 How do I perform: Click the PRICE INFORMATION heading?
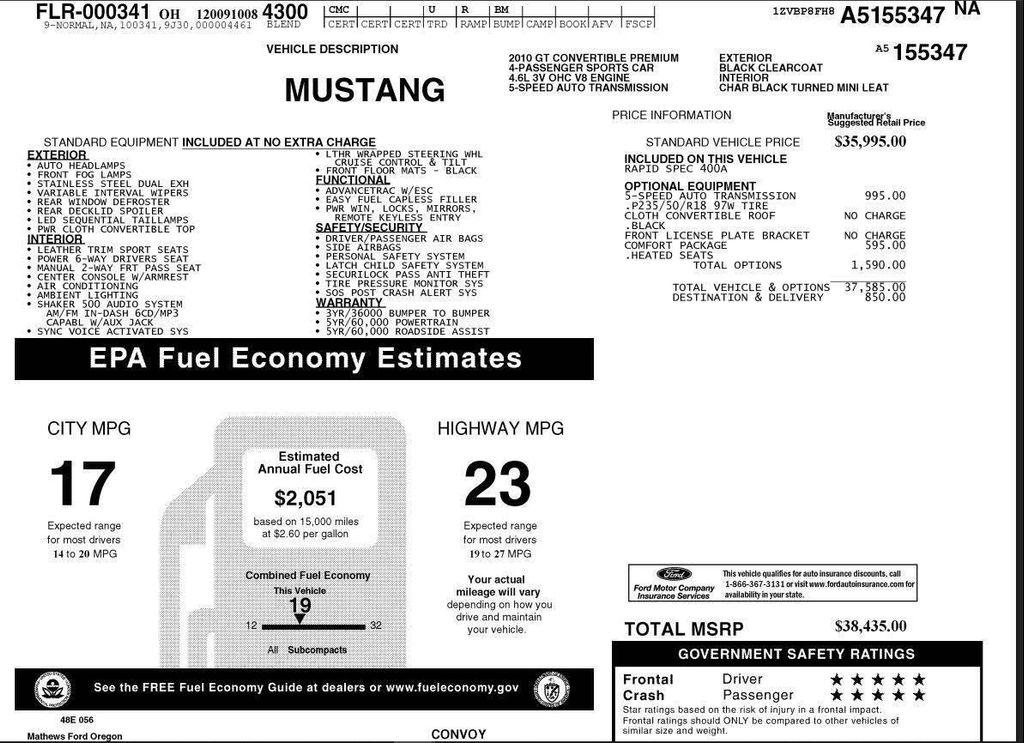[x=671, y=115]
